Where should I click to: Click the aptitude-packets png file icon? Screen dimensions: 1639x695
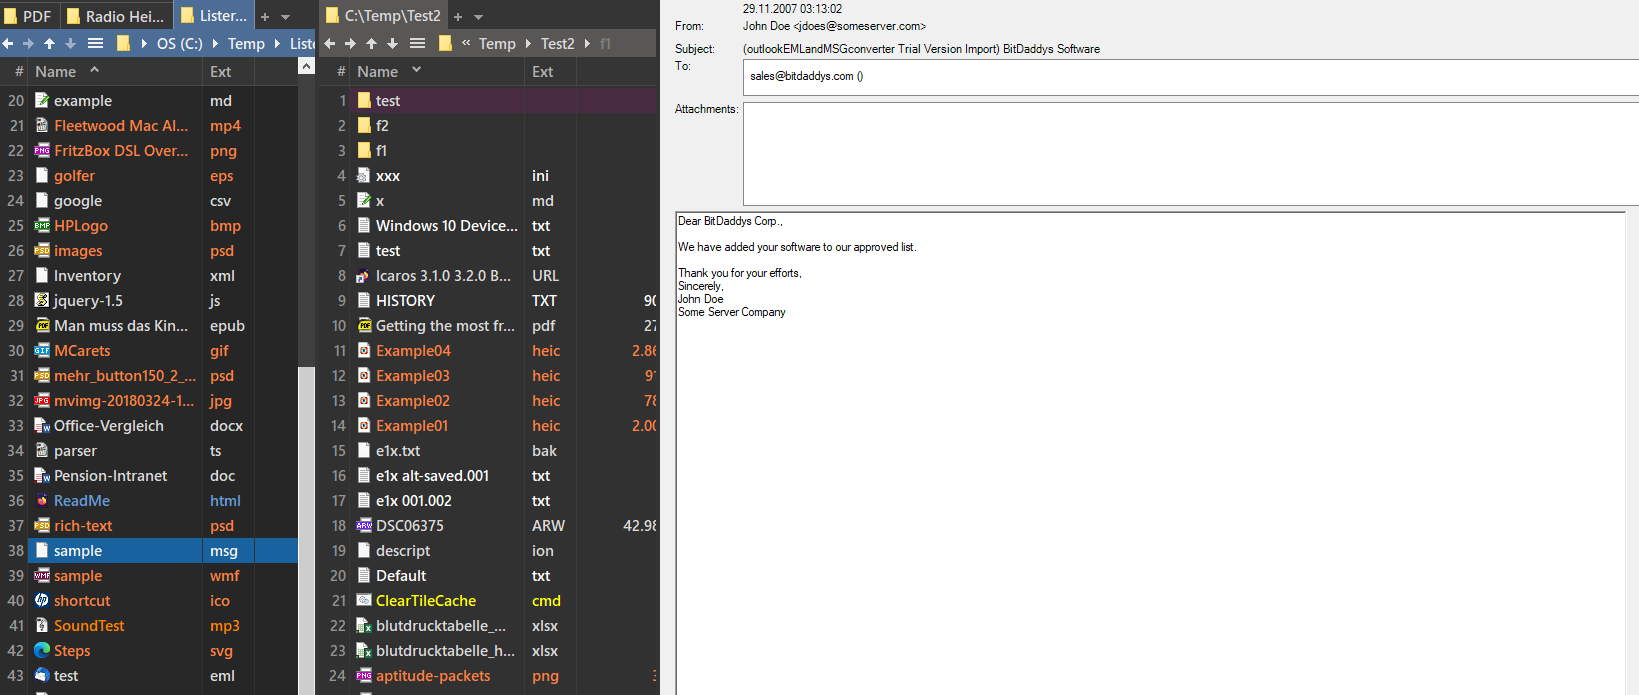pyautogui.click(x=364, y=676)
